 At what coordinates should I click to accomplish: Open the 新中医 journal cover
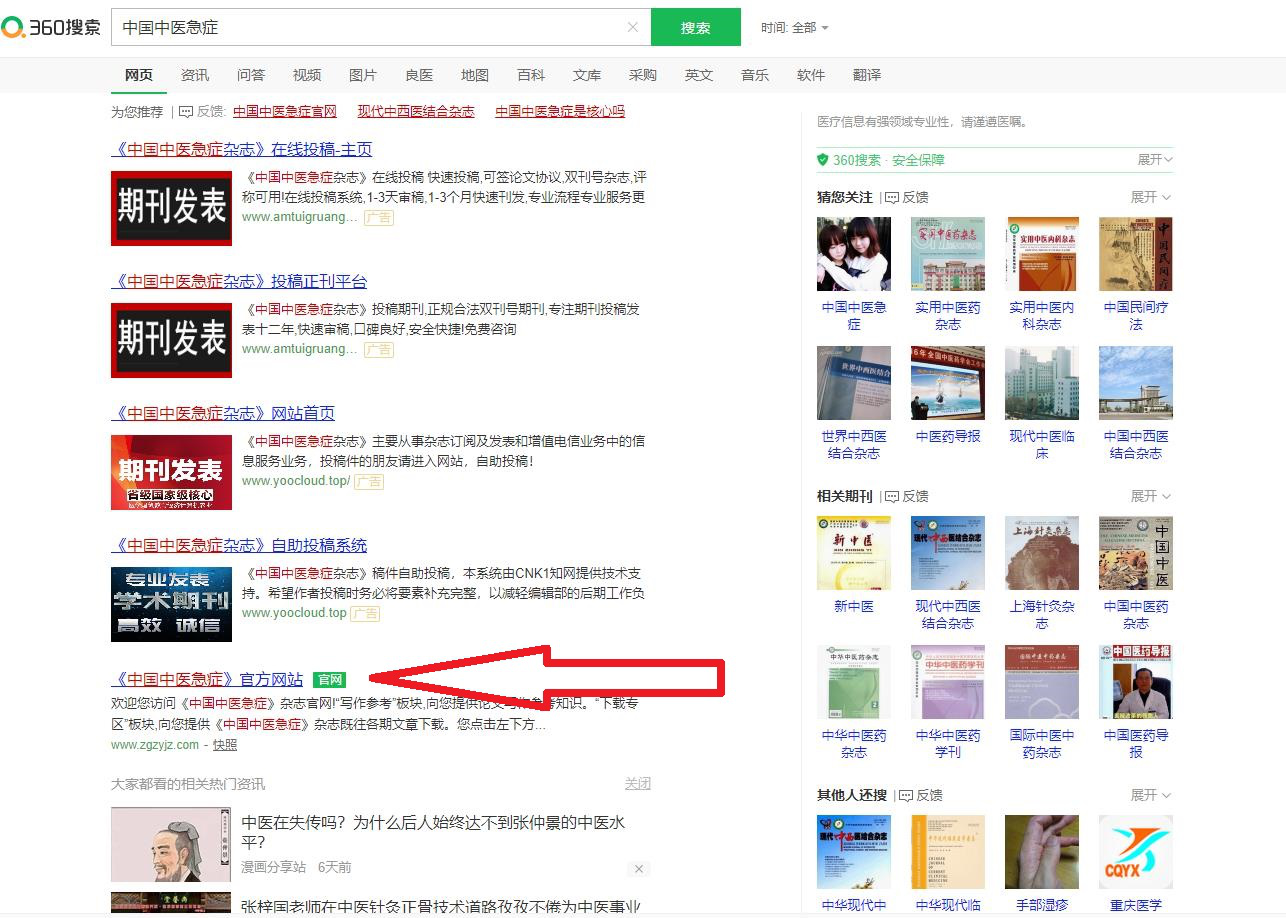[854, 553]
